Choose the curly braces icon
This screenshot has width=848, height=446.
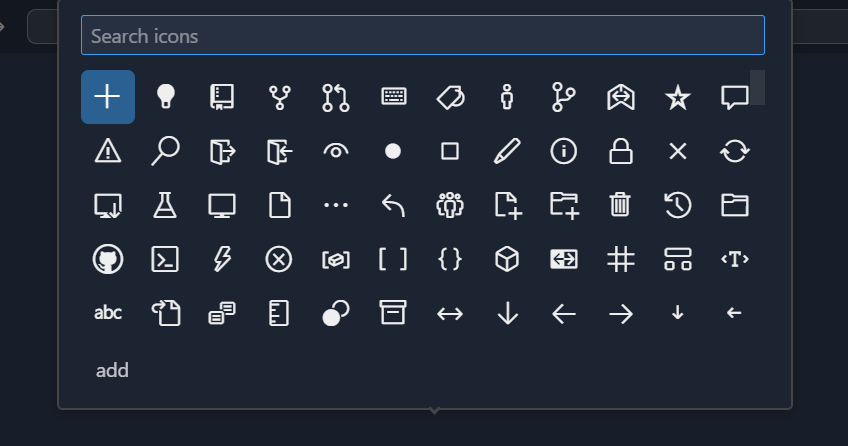pyautogui.click(x=450, y=259)
